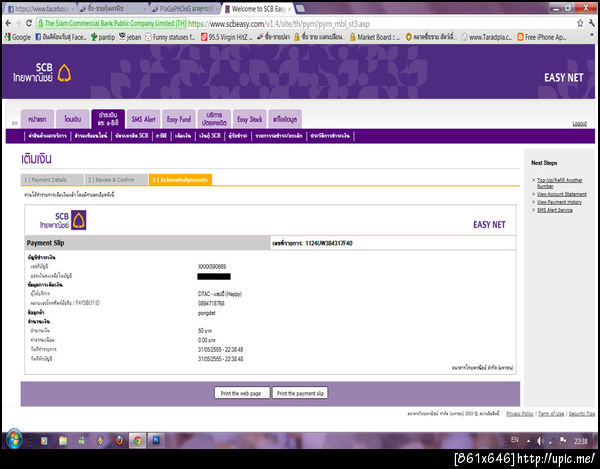Click the SCB logo on the payment slip
The height and width of the screenshot is (469, 600).
click(63, 220)
